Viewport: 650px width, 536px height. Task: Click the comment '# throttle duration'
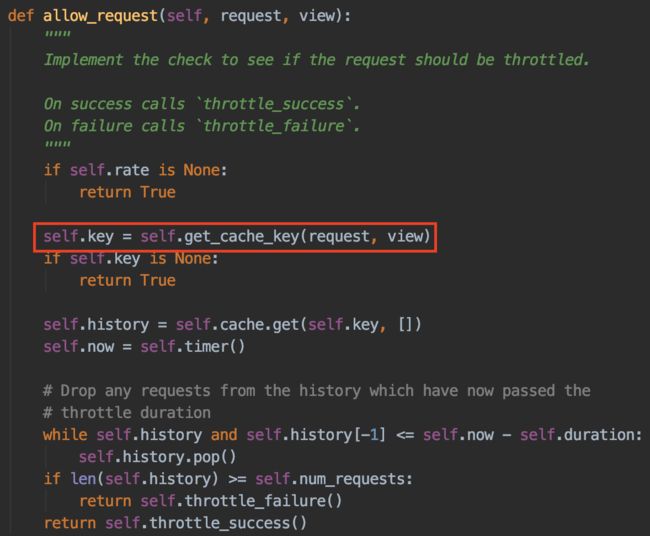[127, 413]
